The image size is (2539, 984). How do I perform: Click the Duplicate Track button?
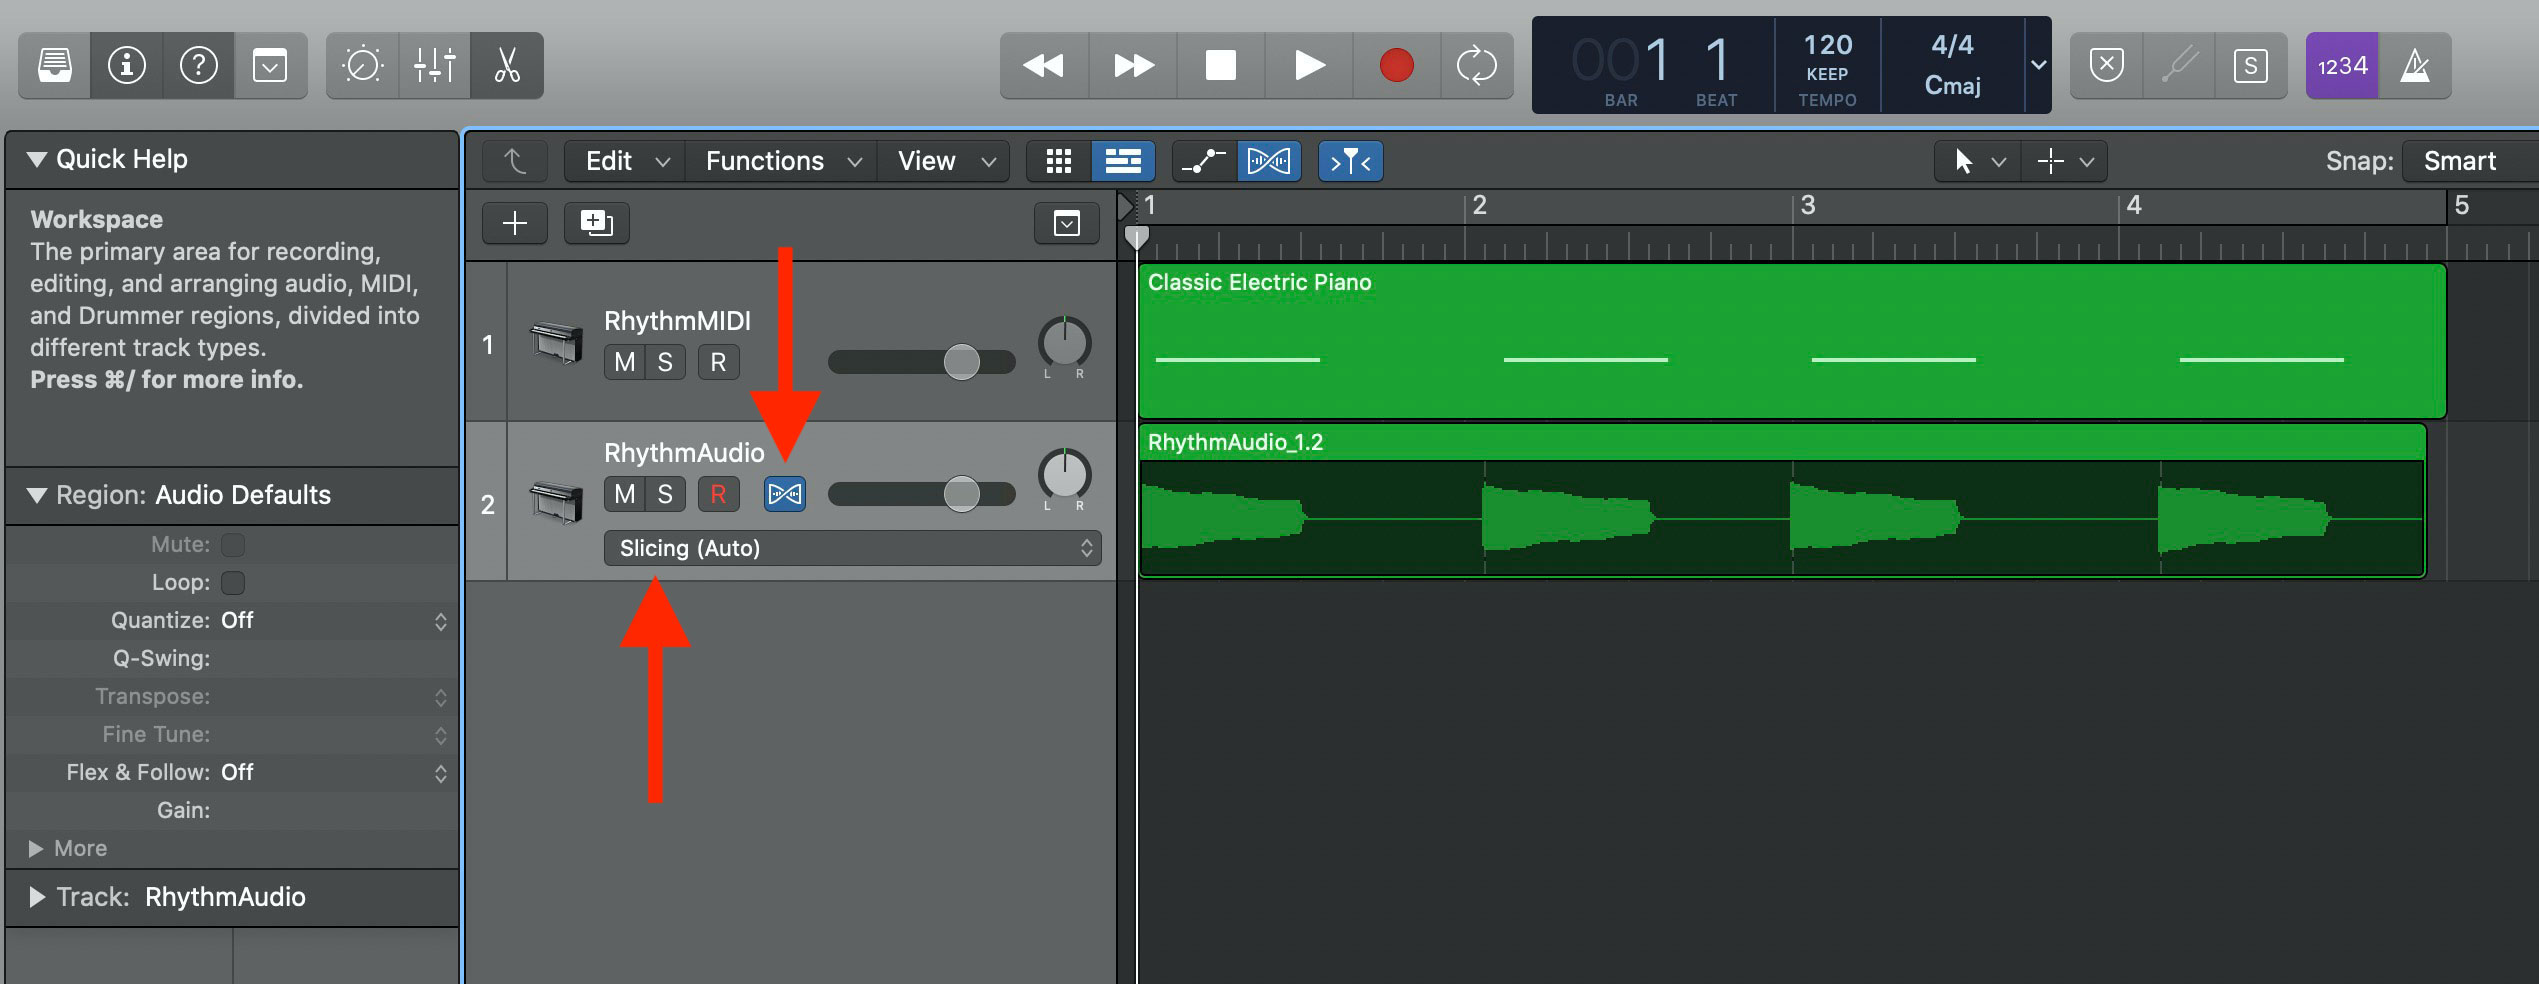596,222
